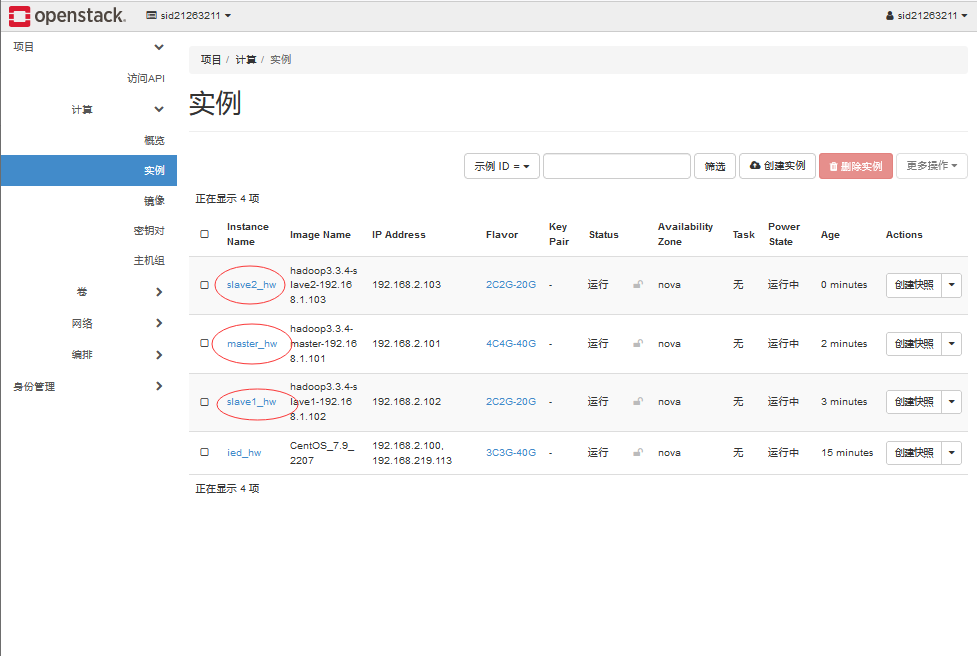977x656 pixels.
Task: Open the 2C2G-20G flavor of slave1_hw
Action: 510,402
